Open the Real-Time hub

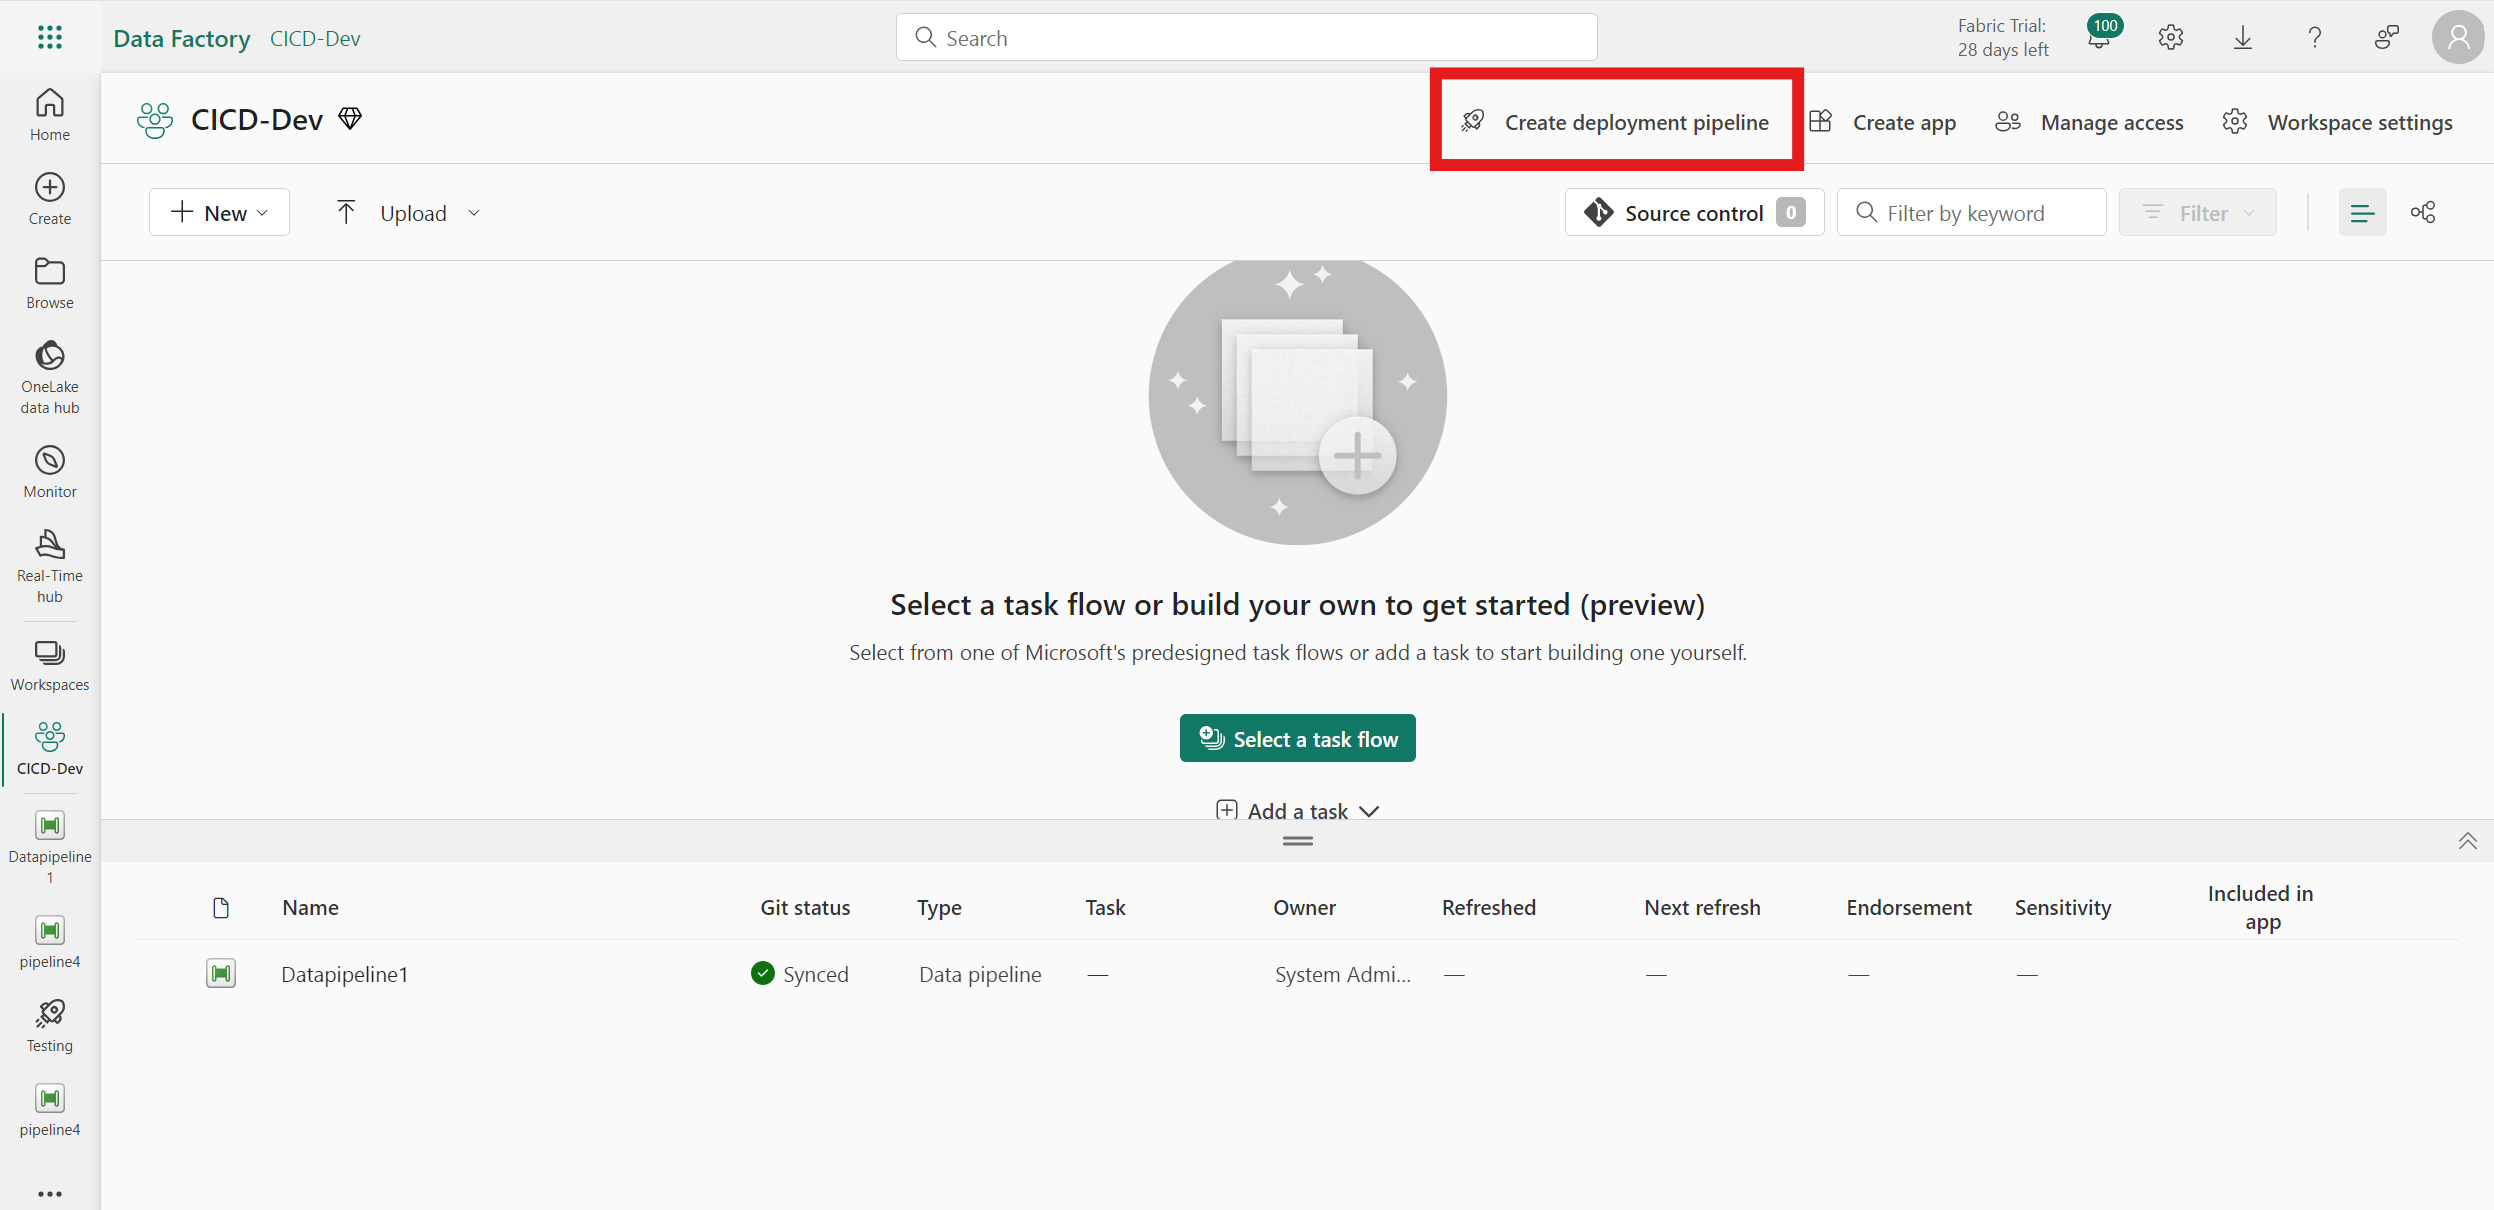[50, 566]
